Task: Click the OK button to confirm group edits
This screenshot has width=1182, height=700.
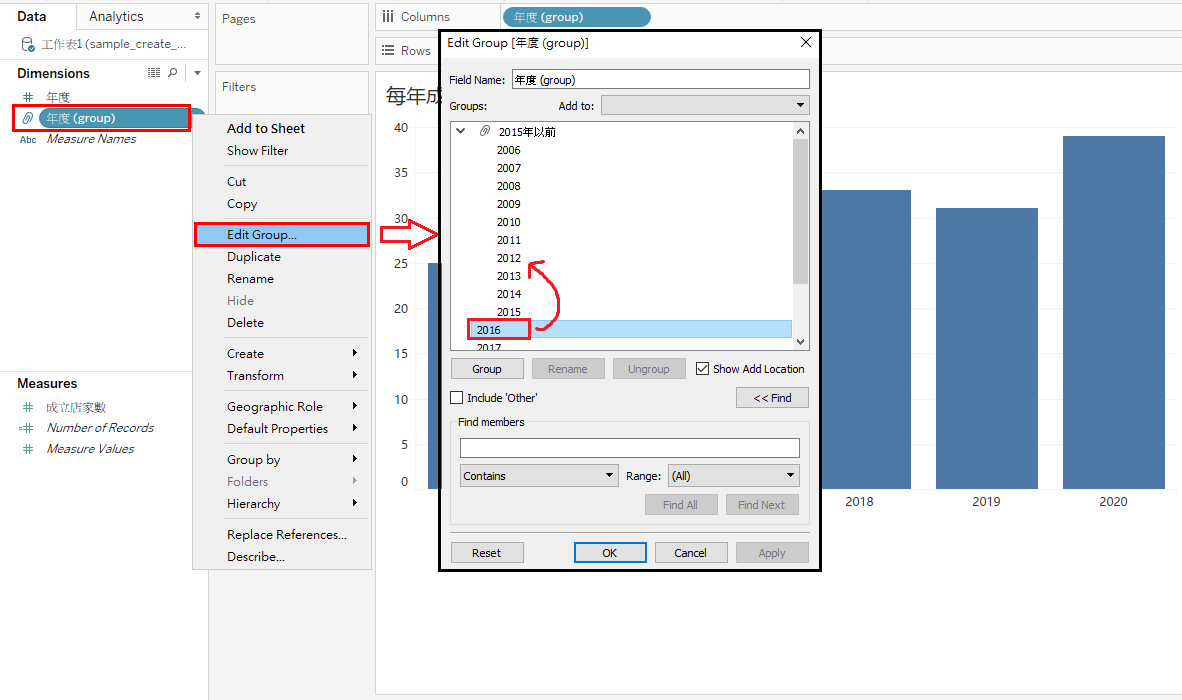Action: 610,552
